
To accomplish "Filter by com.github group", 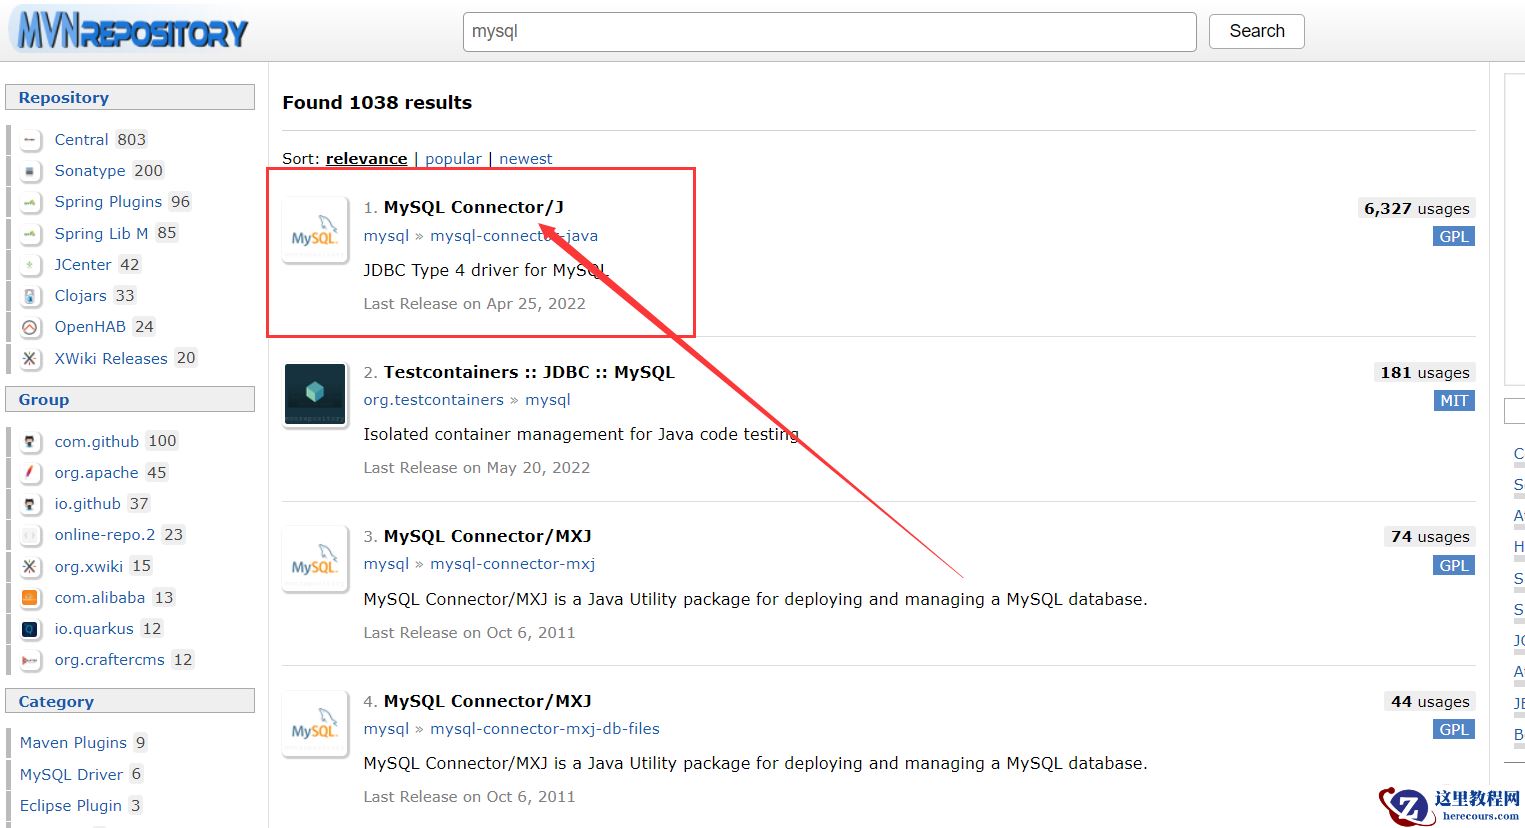I will (x=97, y=441).
